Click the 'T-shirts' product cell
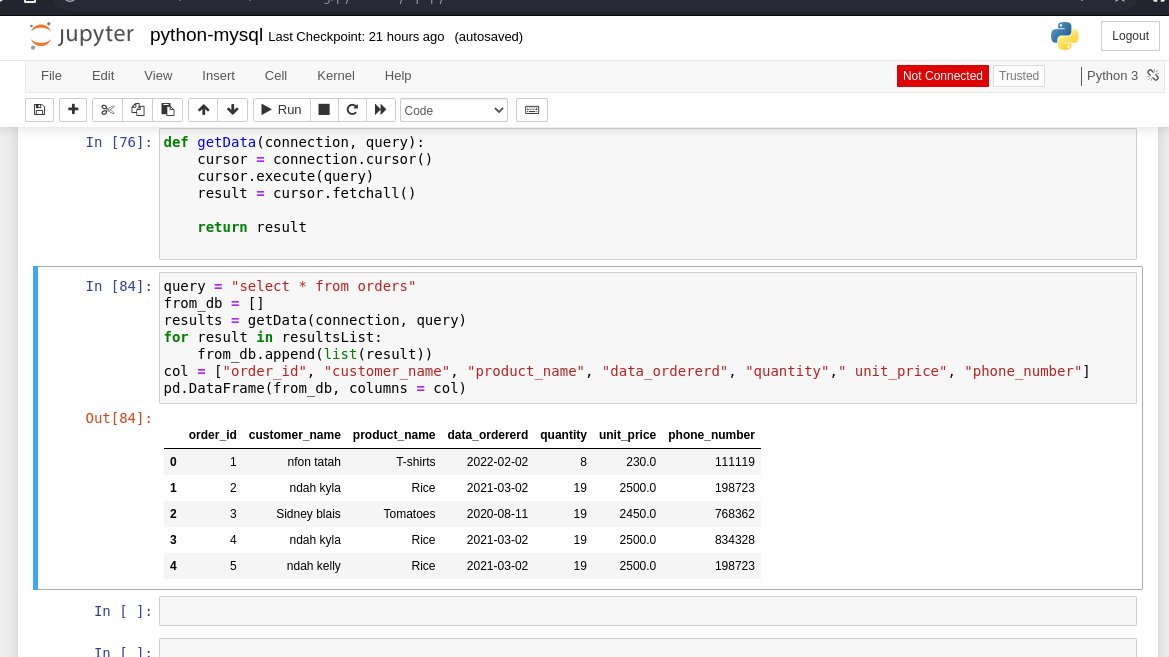Image resolution: width=1169 pixels, height=657 pixels. click(415, 462)
